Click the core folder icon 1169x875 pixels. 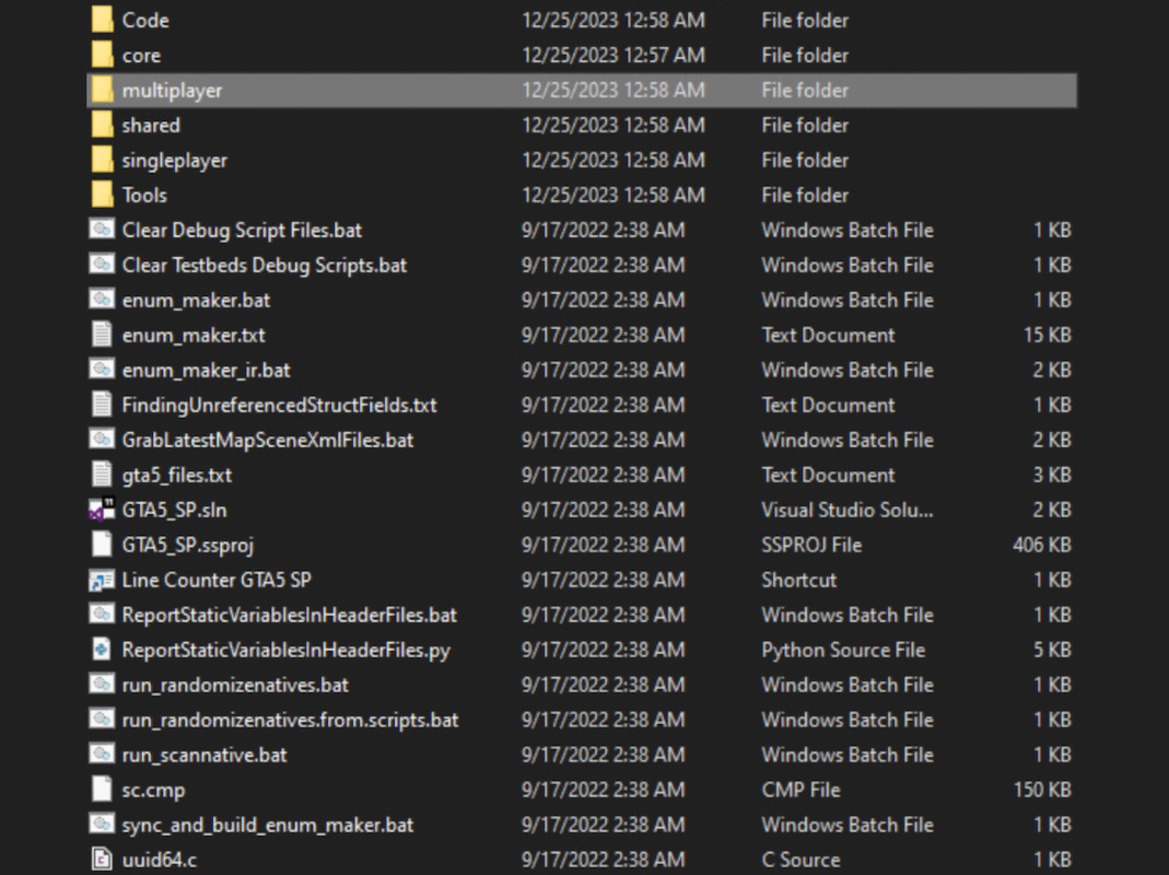pos(101,55)
